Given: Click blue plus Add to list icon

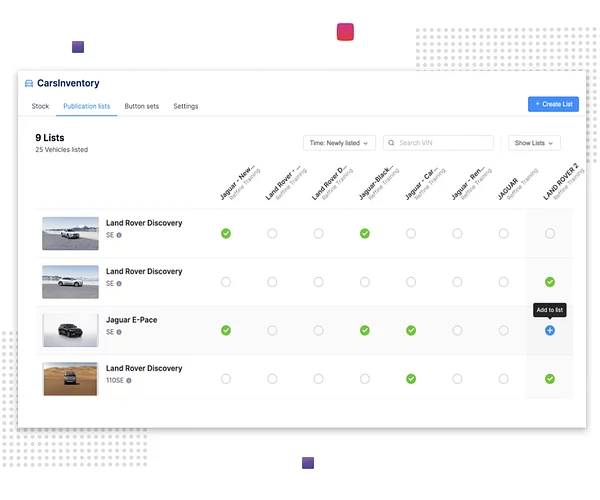Looking at the screenshot, I should 549,330.
